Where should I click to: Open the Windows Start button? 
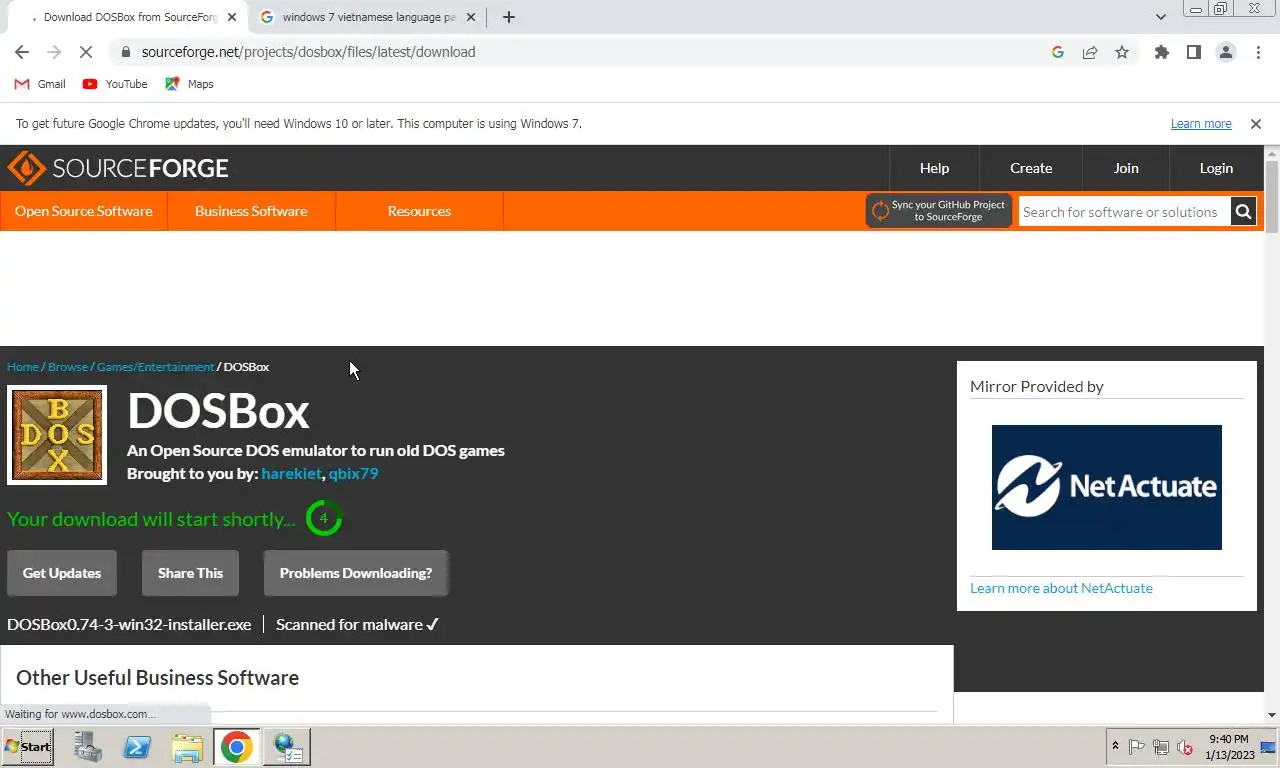click(x=28, y=747)
